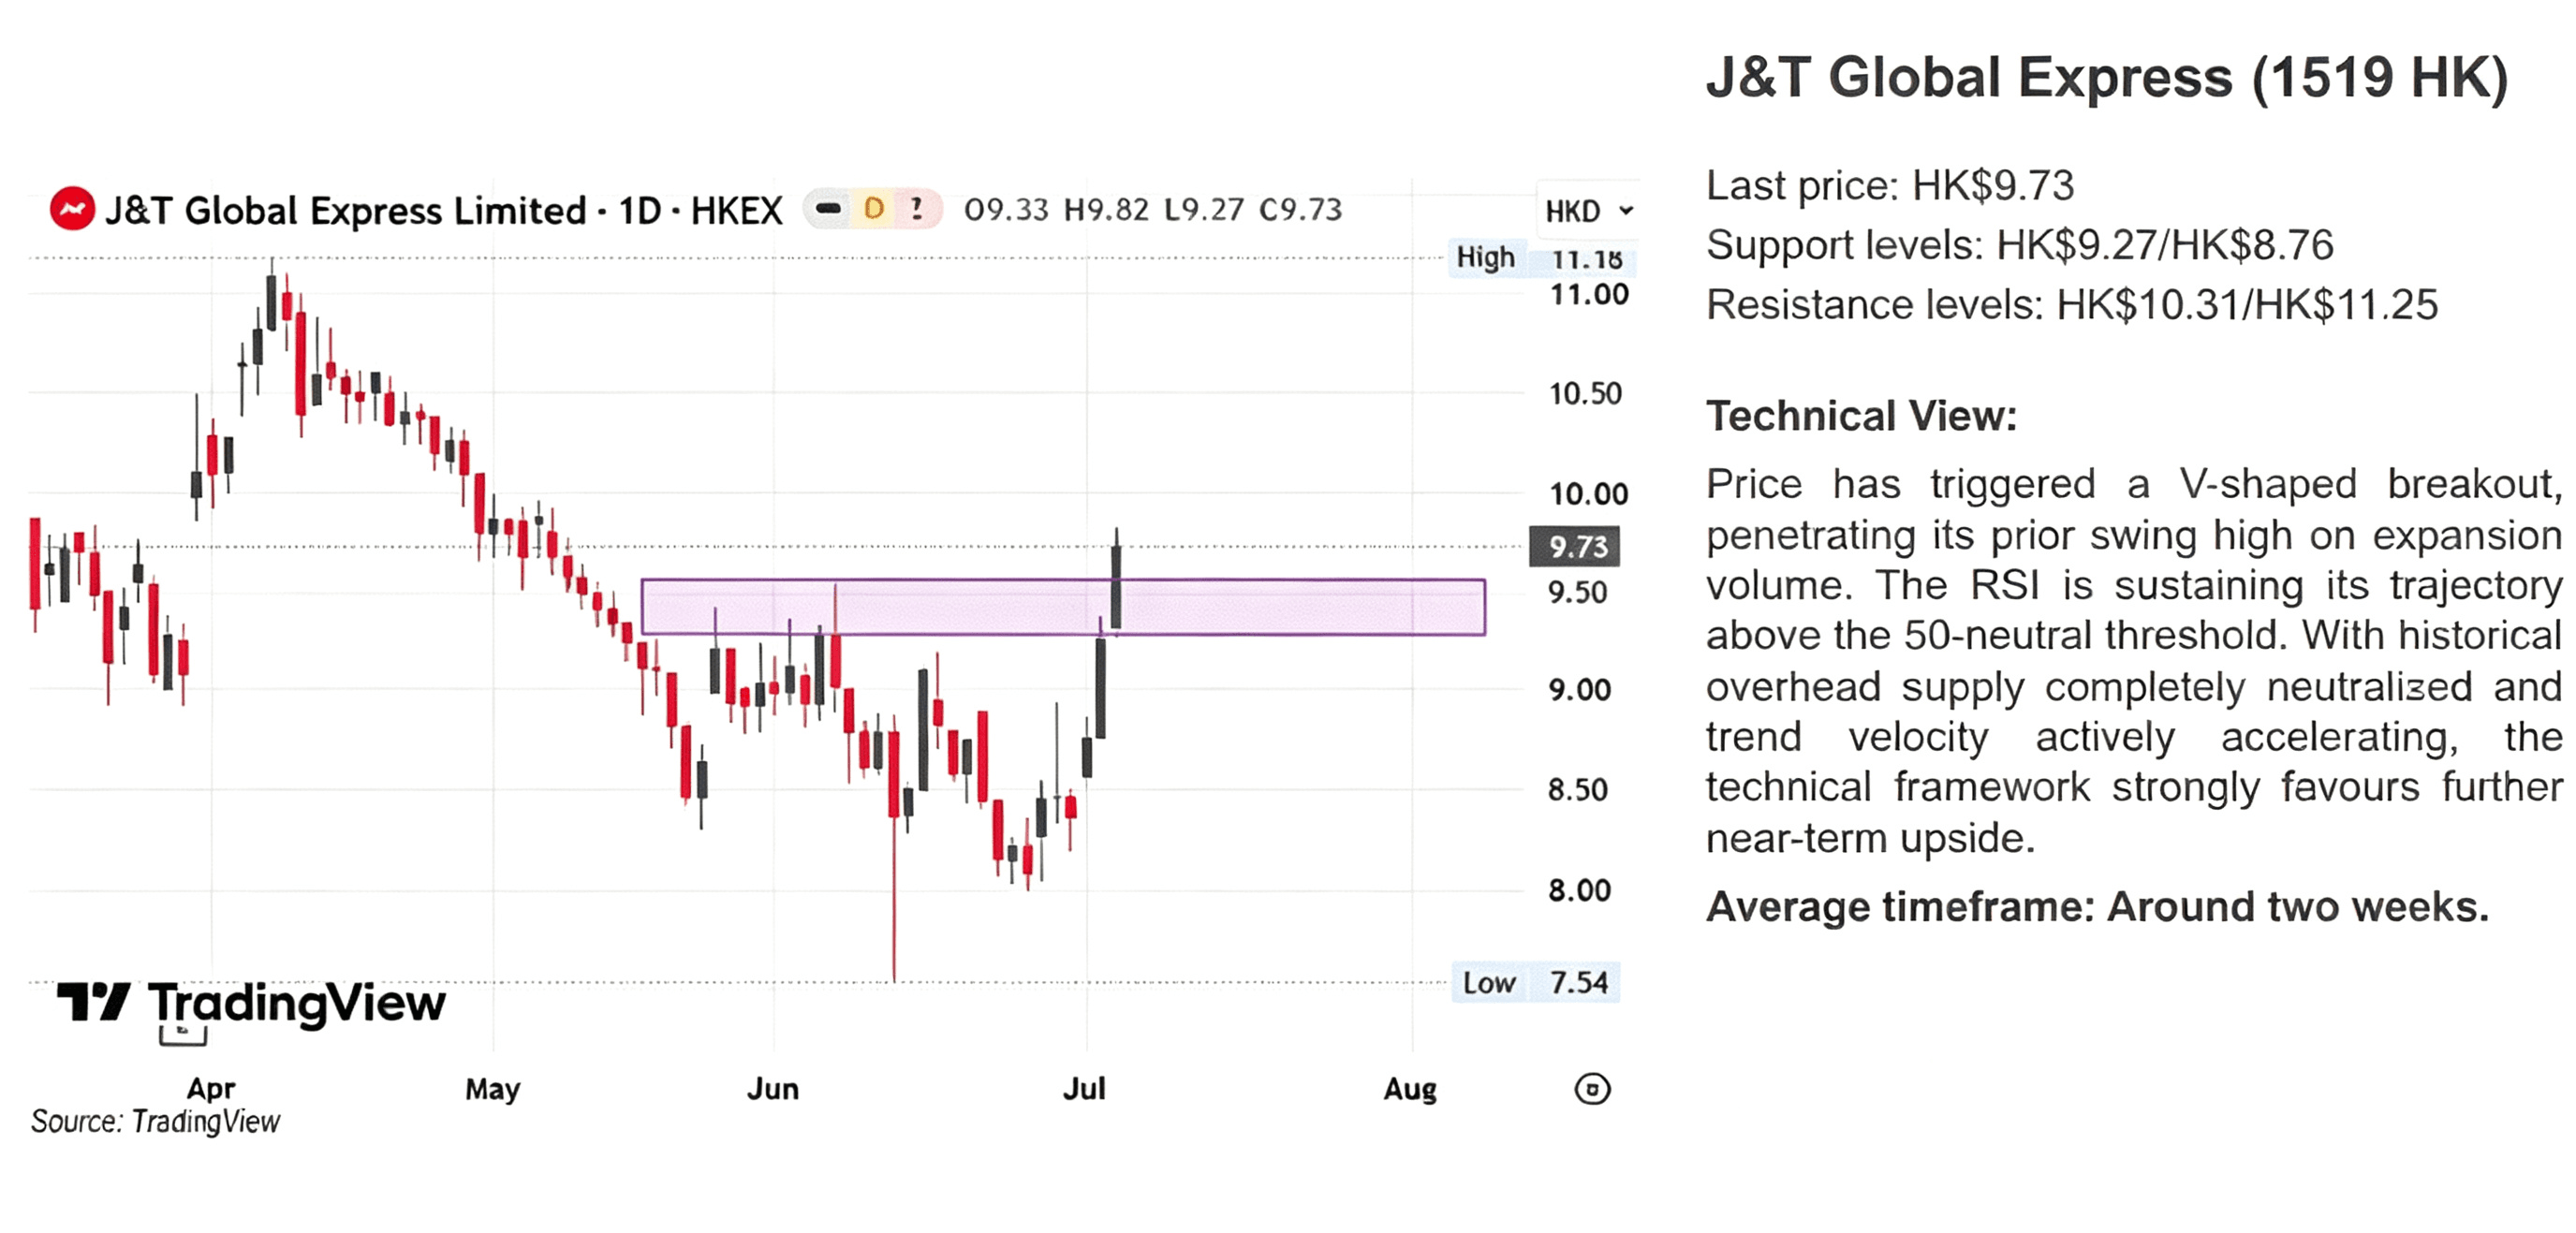
Task: Click the 10.00 price scale label
Action: pos(1588,493)
